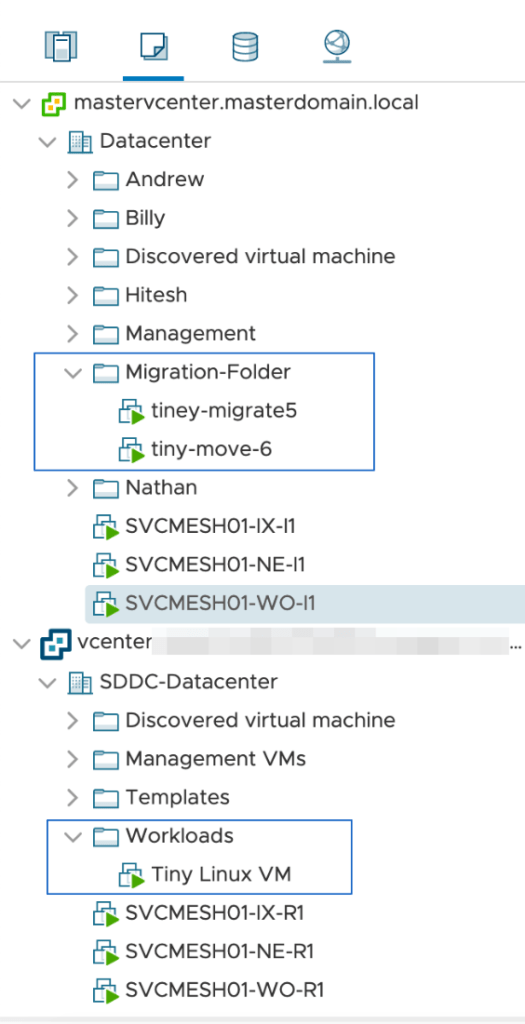Expand the Templates folder
Image resolution: width=525 pixels, height=1024 pixels.
pyautogui.click(x=72, y=797)
